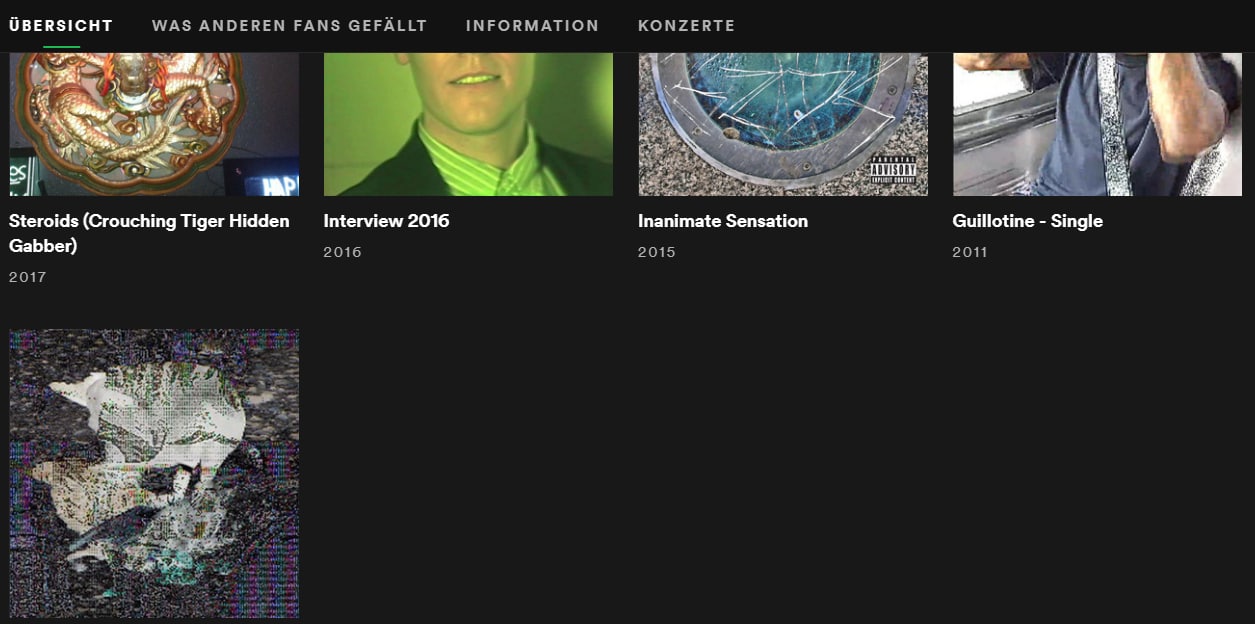This screenshot has height=624, width=1255.
Task: Open the Guillotine - Single cover art
Action: [1097, 124]
